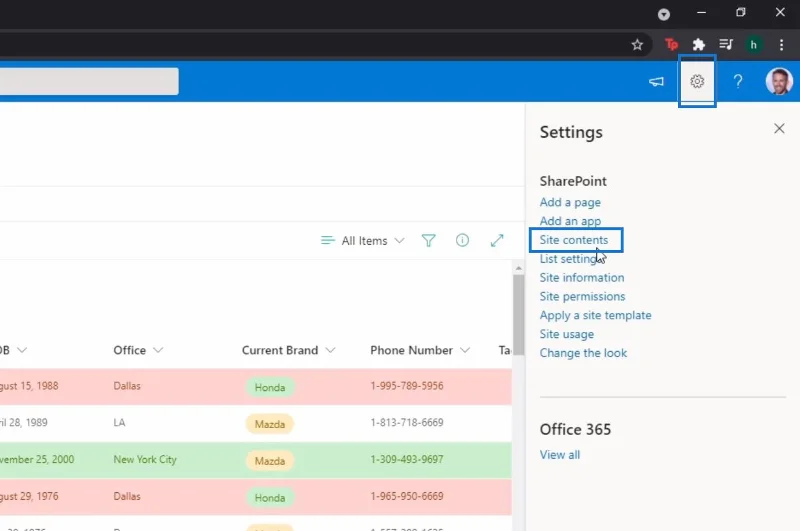The width and height of the screenshot is (800, 531).
Task: Open Chrome three-dot menu
Action: [x=781, y=45]
